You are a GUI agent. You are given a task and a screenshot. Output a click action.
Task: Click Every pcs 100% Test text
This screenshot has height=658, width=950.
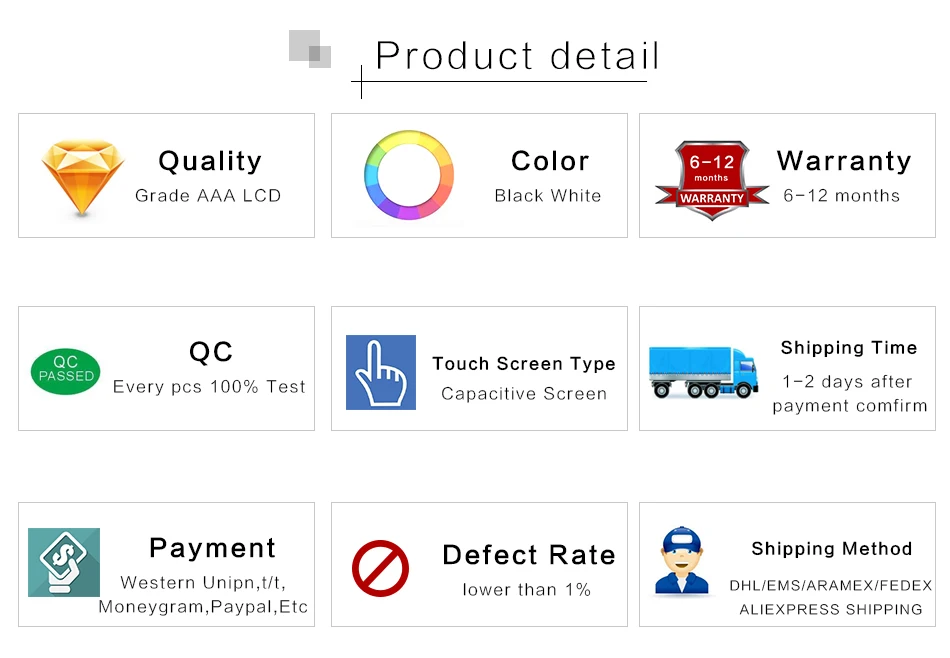tap(209, 387)
